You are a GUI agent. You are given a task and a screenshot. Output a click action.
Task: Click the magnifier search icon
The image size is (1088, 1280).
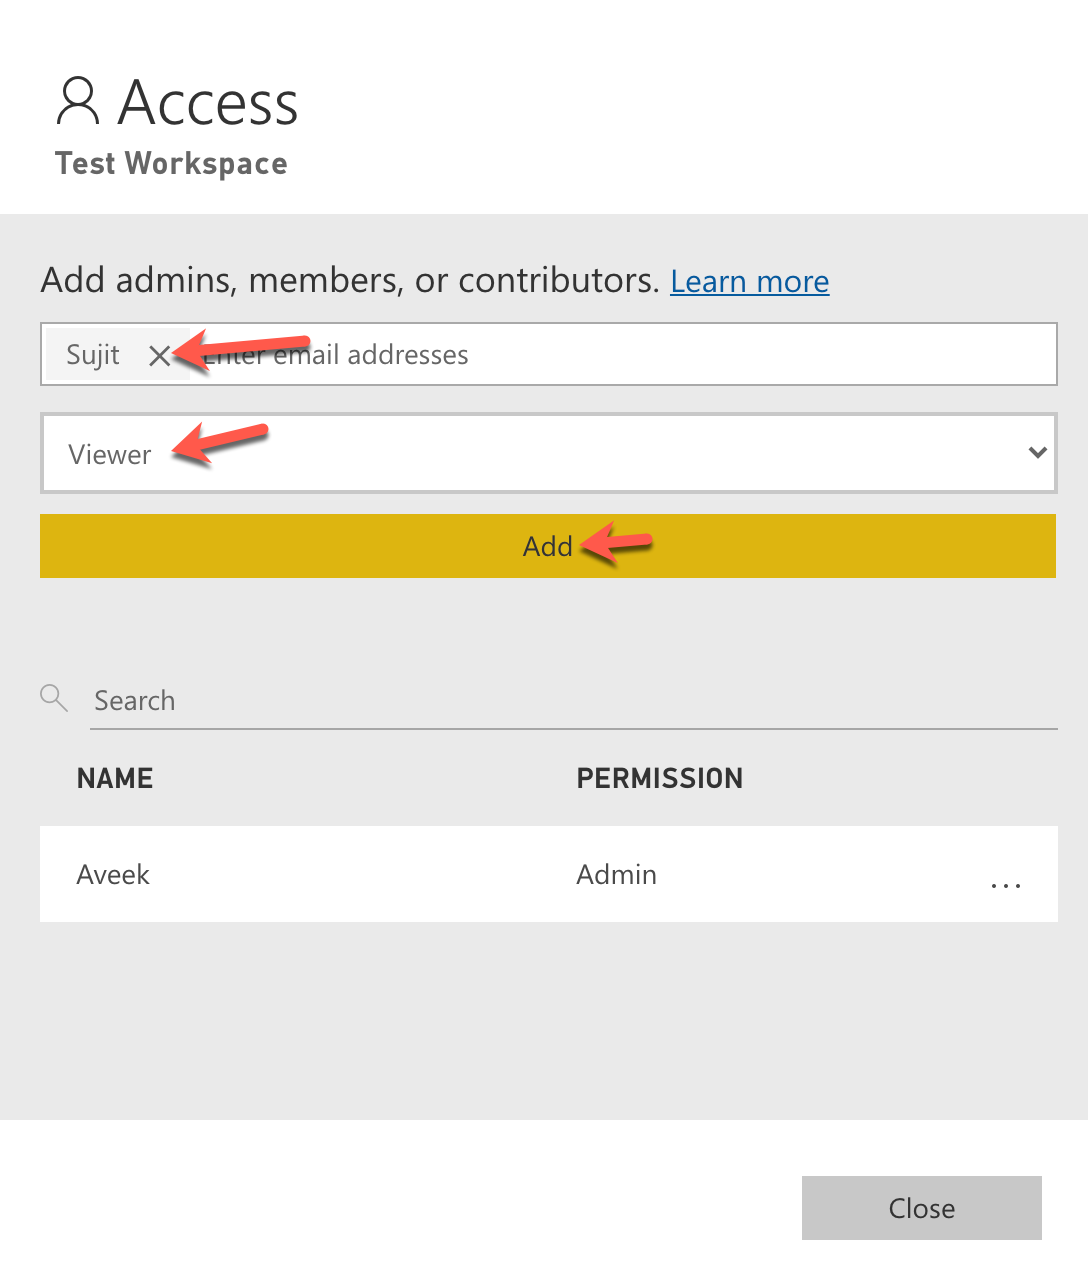coord(54,698)
